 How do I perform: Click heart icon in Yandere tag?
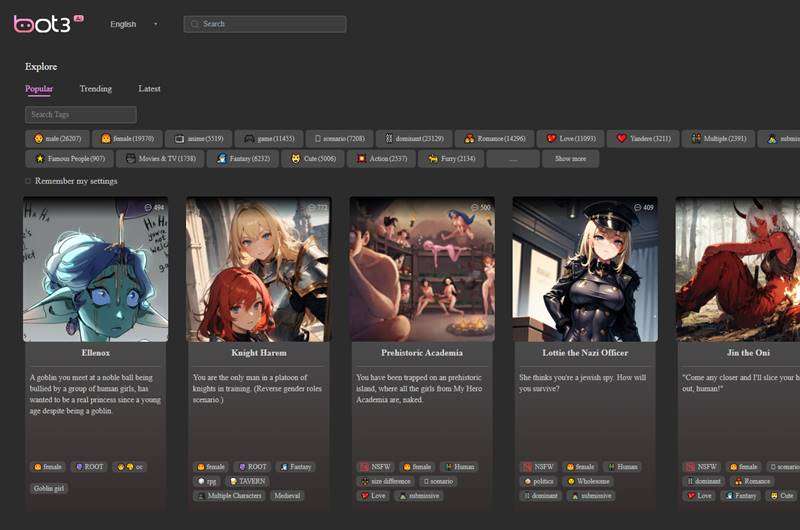pyautogui.click(x=621, y=138)
